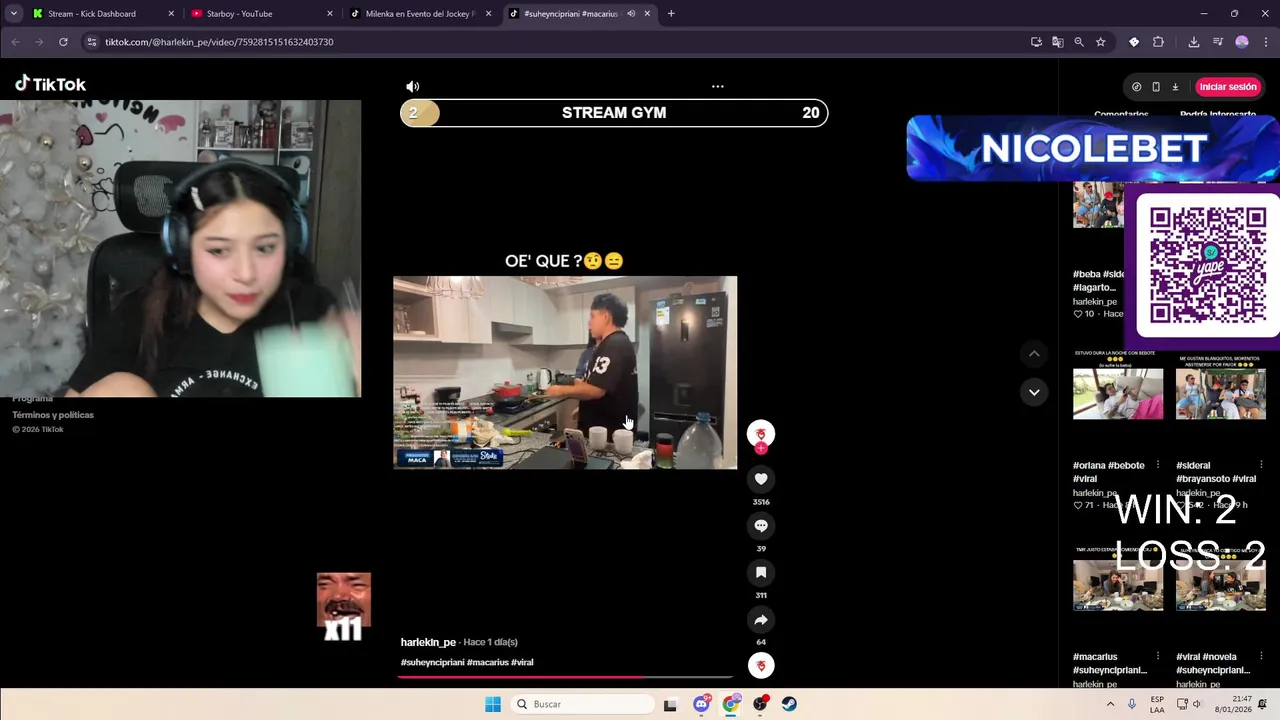Like the video with the heart icon

coord(761,479)
